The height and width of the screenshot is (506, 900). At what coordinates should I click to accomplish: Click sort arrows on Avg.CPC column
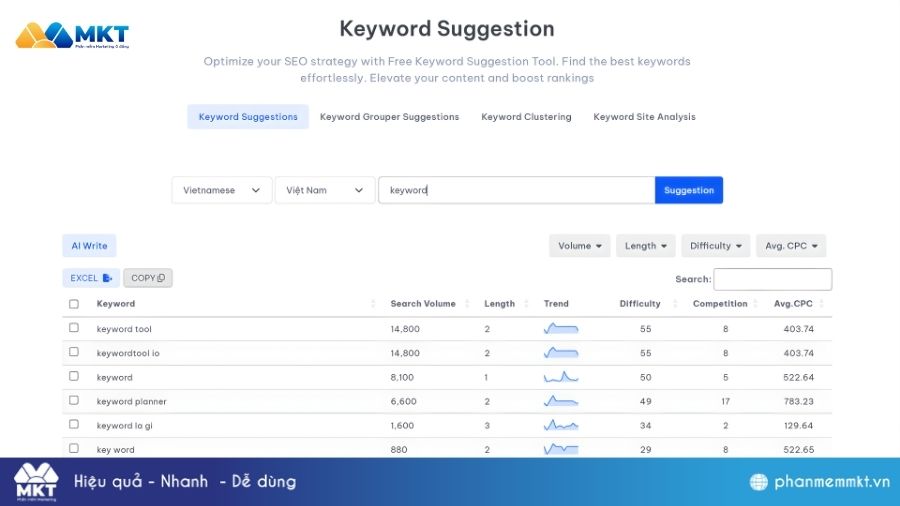point(821,304)
